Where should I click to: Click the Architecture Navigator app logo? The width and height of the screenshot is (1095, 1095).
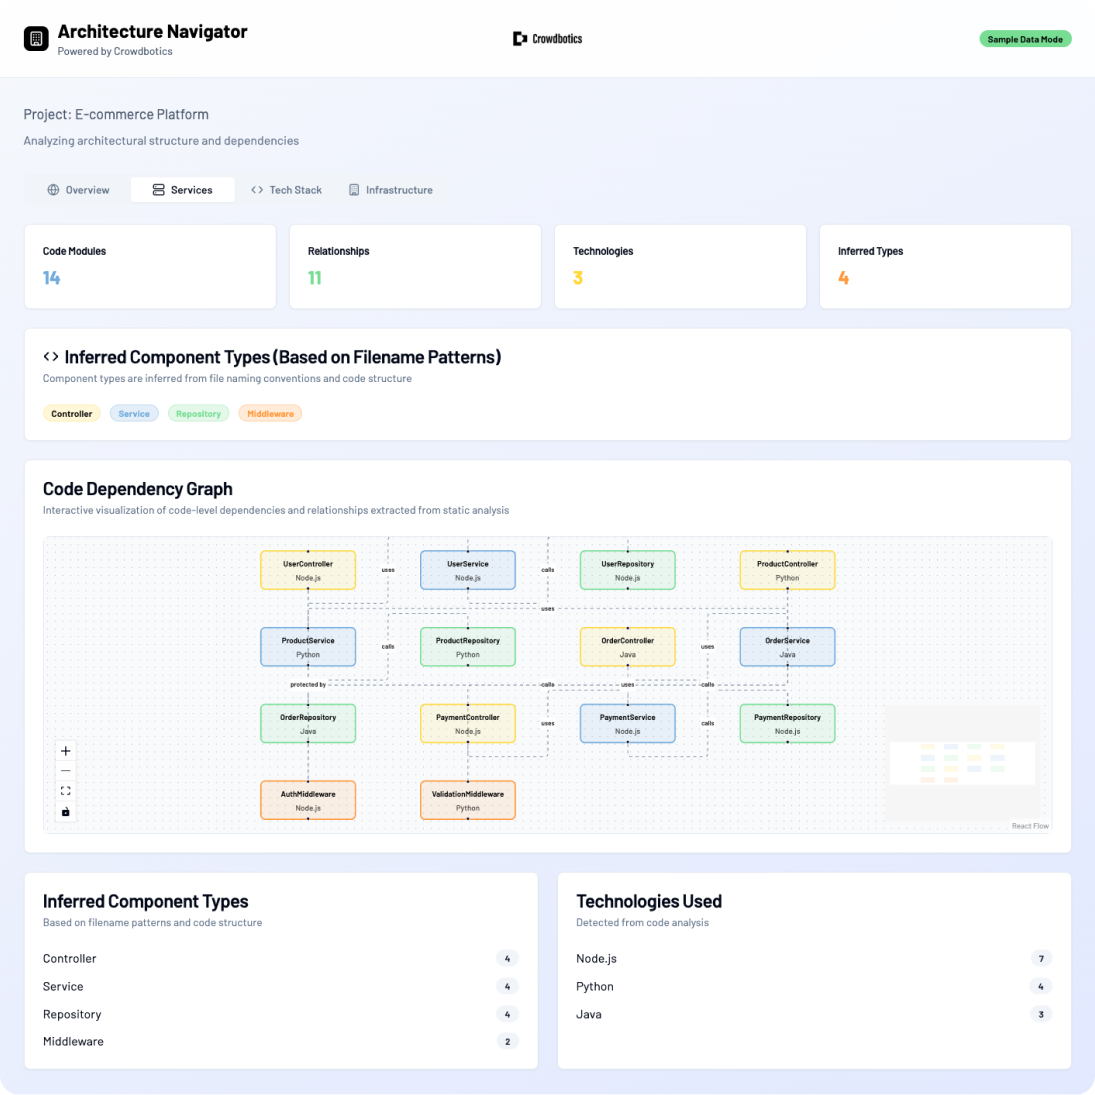37,38
